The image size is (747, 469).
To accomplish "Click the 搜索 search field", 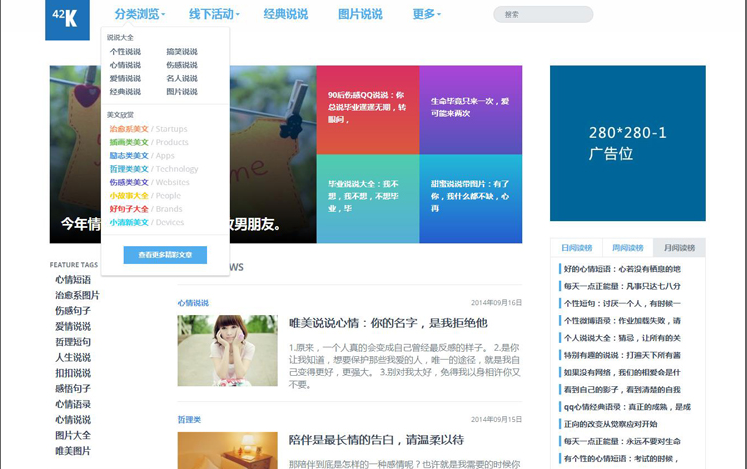I will 543,14.
